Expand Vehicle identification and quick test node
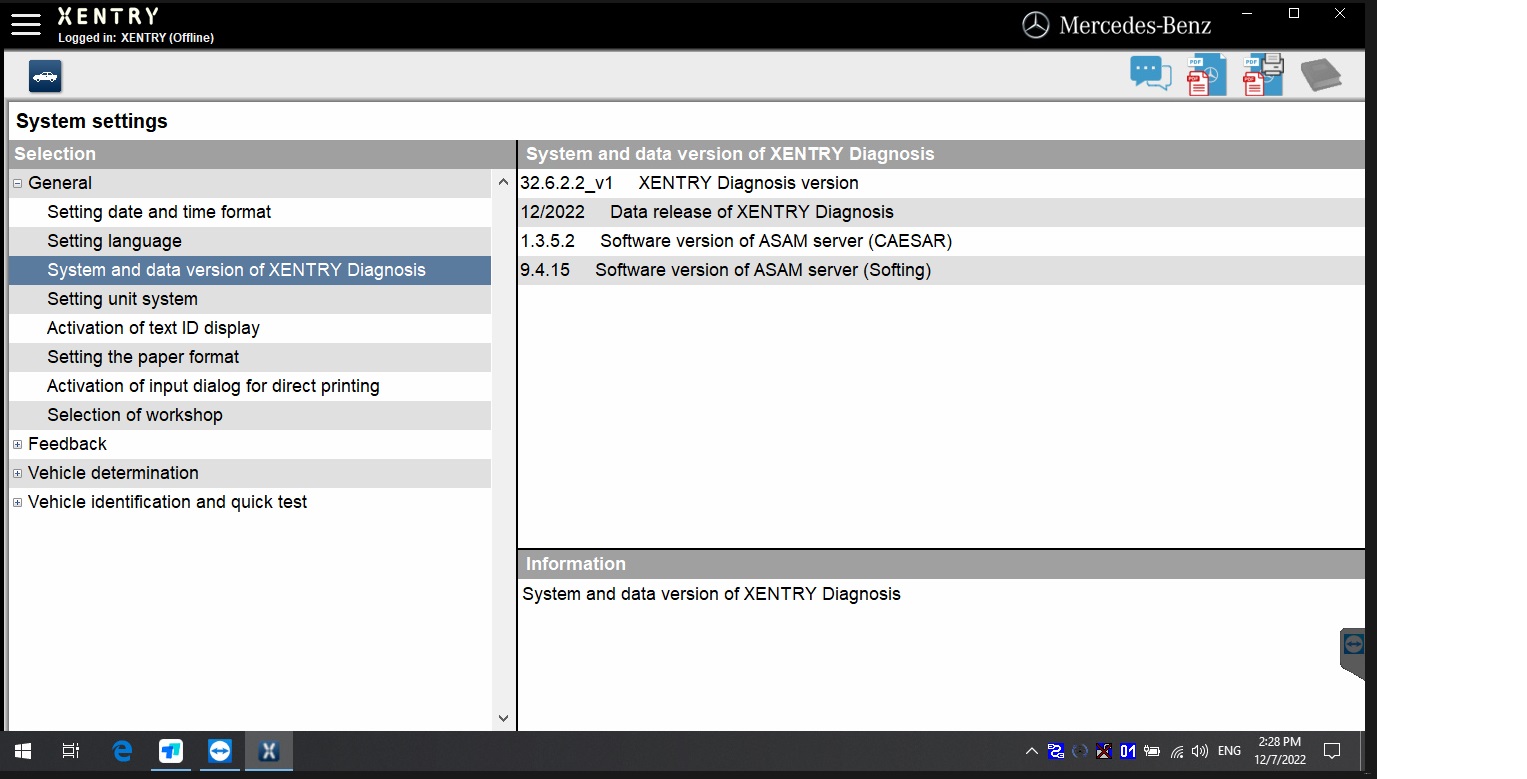The image size is (1527, 779). point(18,502)
